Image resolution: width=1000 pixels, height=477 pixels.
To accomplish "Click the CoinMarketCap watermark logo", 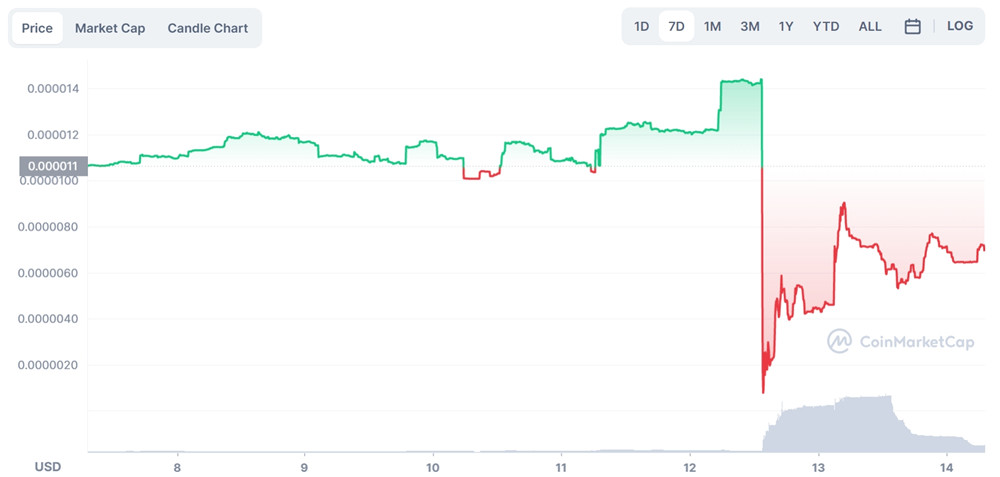I will [900, 342].
